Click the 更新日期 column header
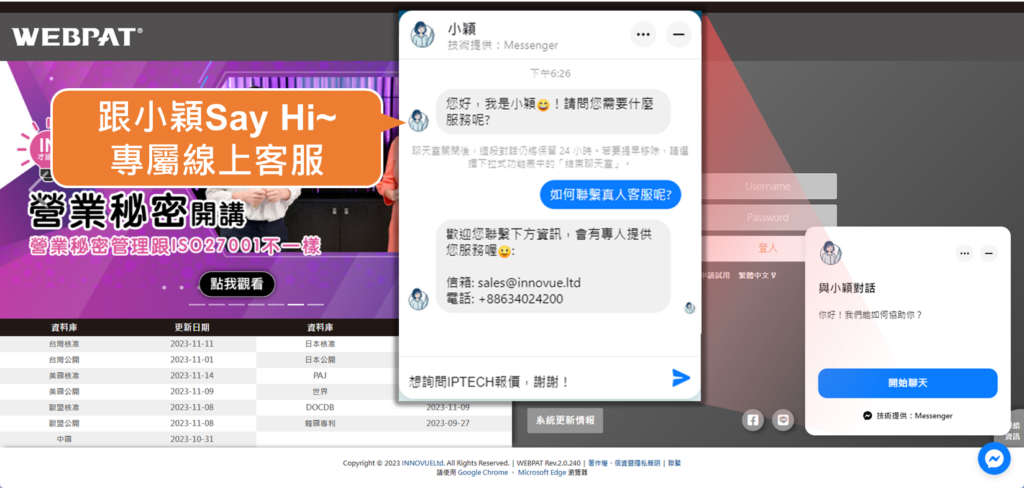This screenshot has width=1024, height=488. pos(192,327)
